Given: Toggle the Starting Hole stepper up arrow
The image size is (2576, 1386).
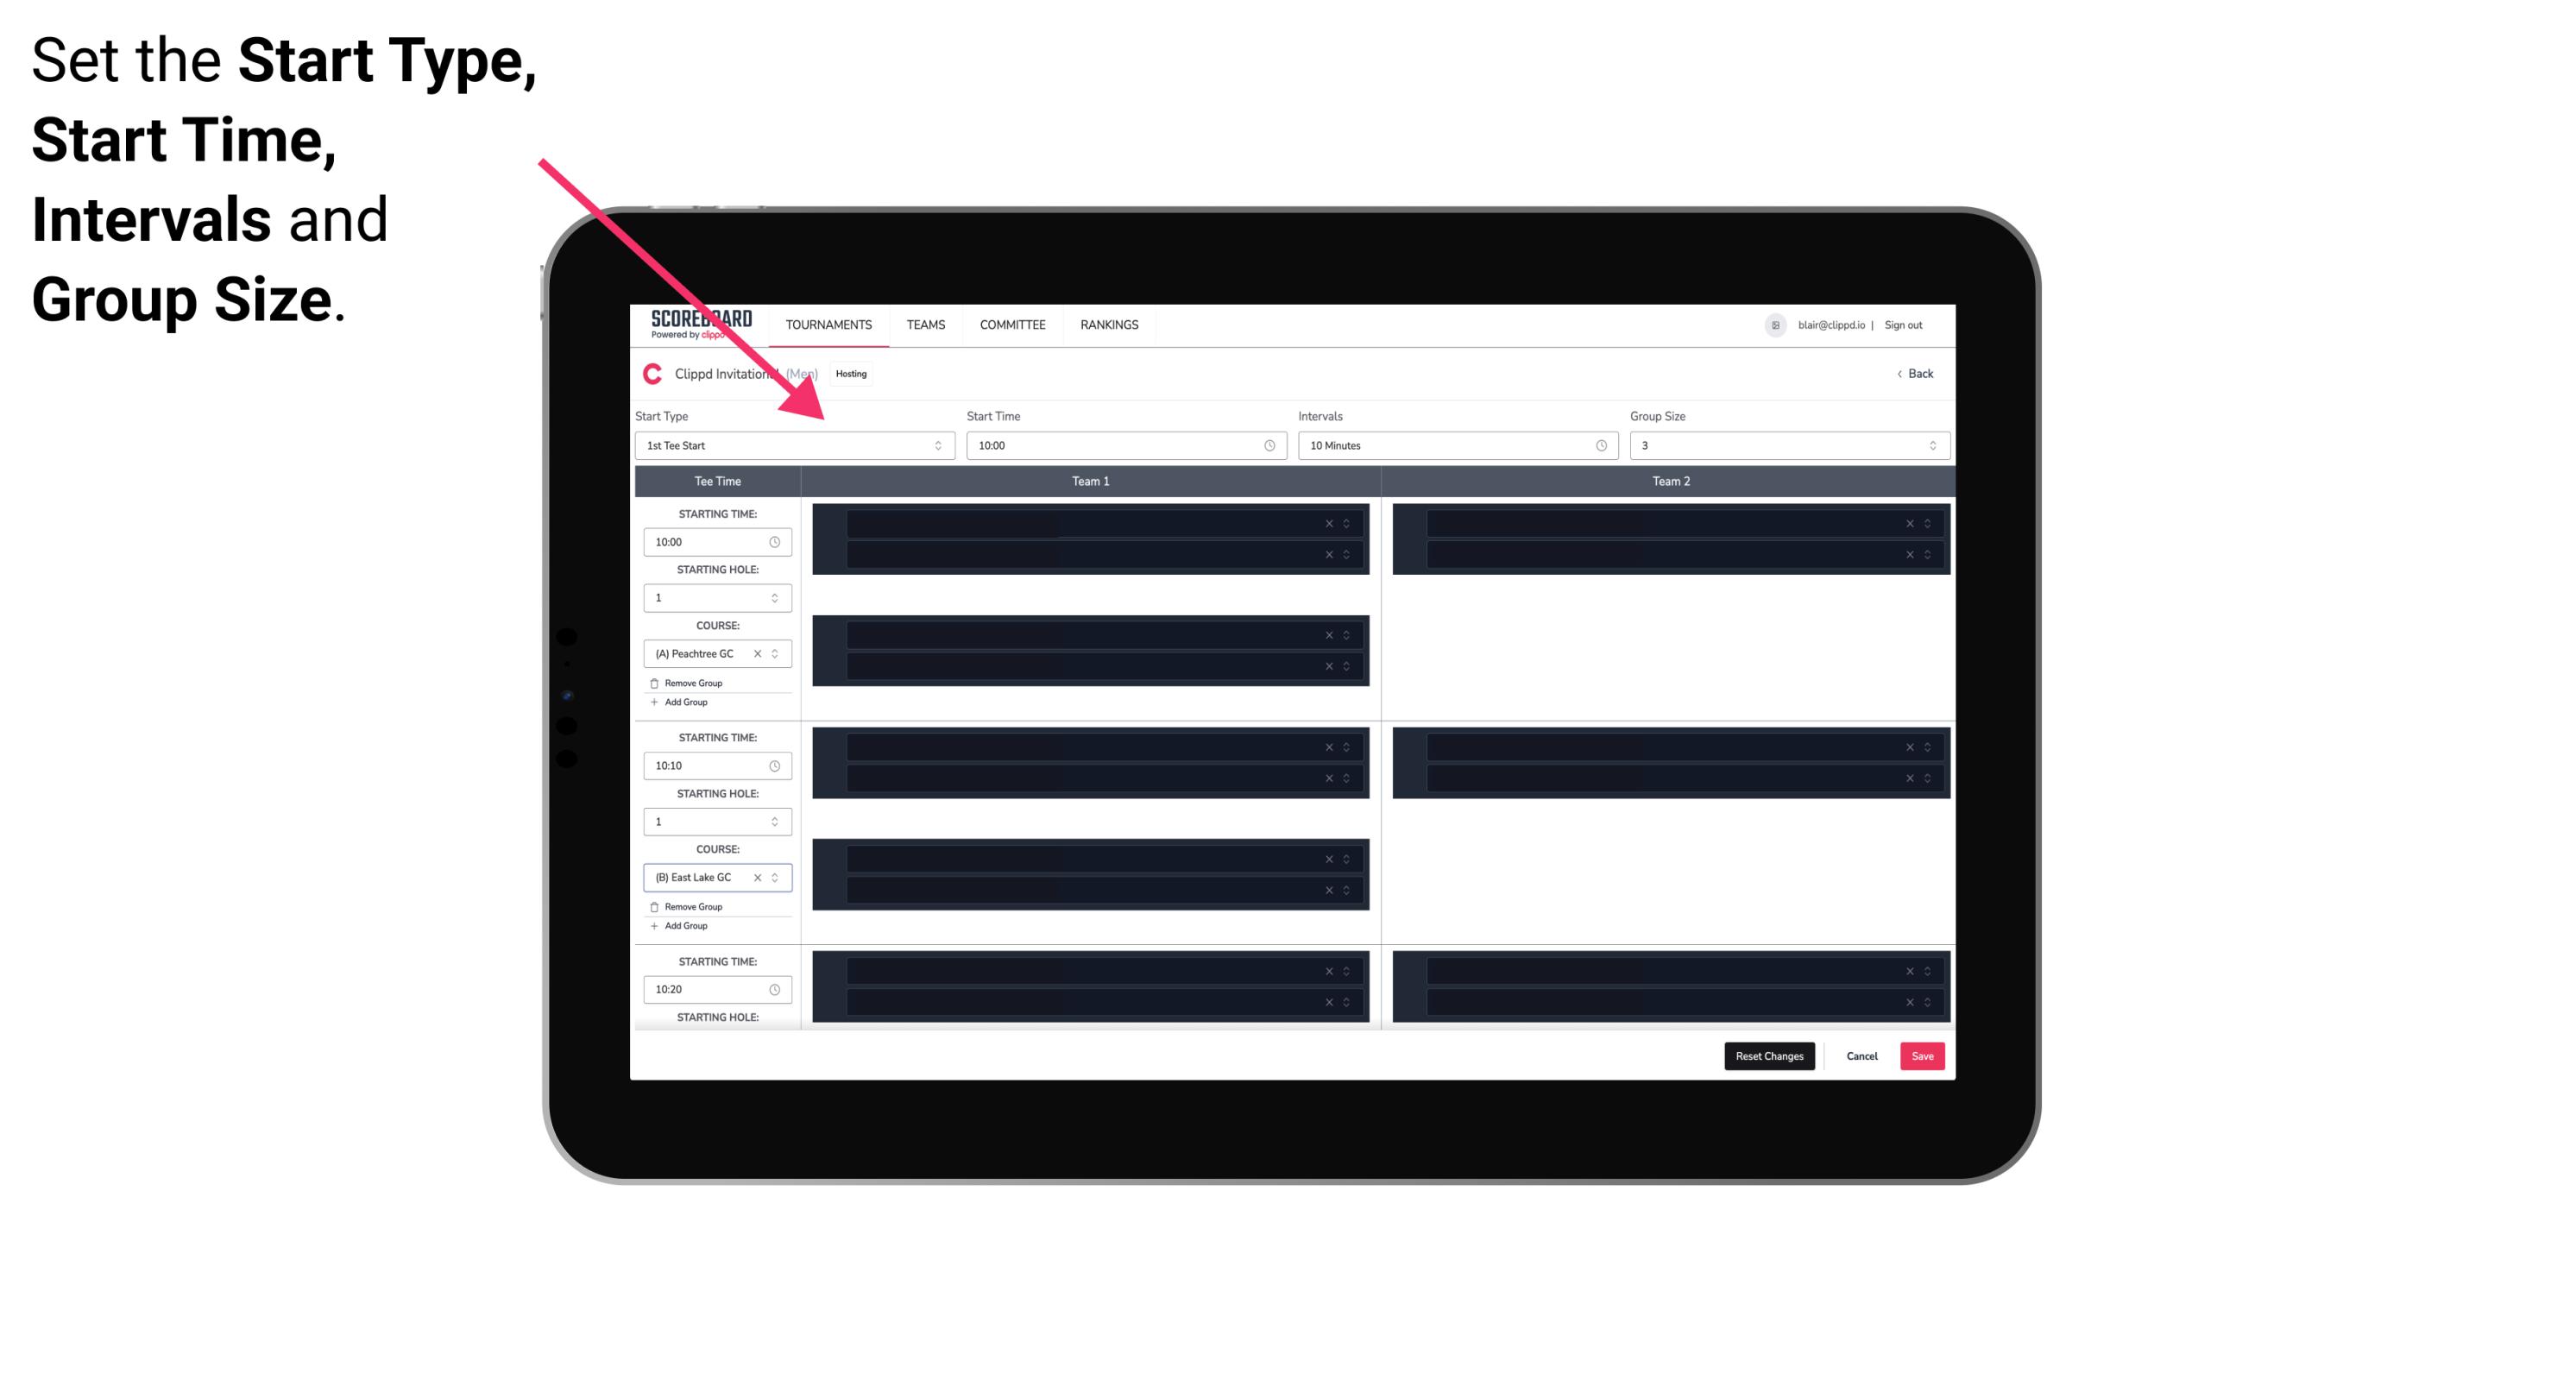Looking at the screenshot, I should [776, 592].
